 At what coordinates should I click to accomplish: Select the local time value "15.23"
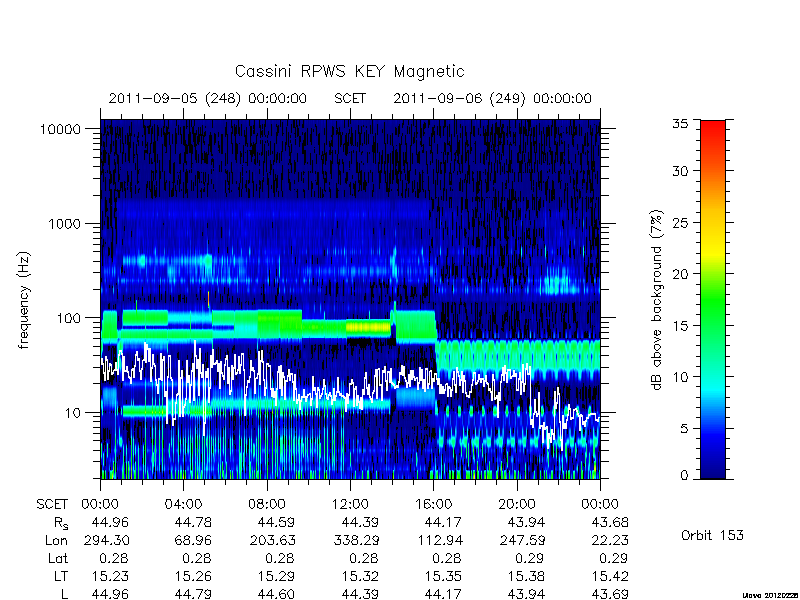tap(110, 576)
